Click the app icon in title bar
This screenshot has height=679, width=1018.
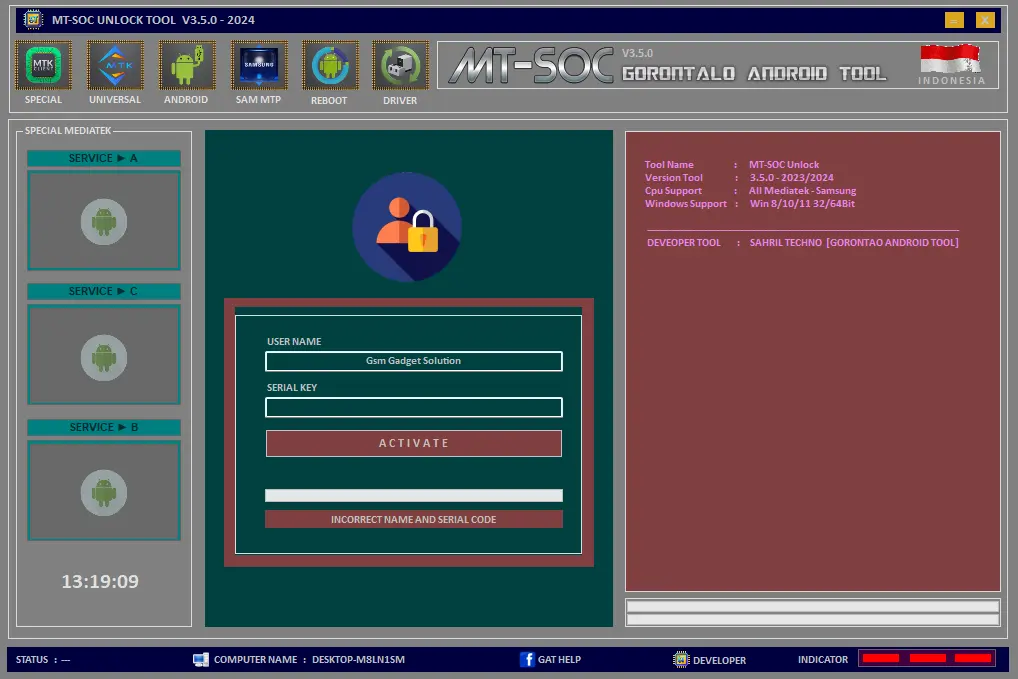pos(33,19)
